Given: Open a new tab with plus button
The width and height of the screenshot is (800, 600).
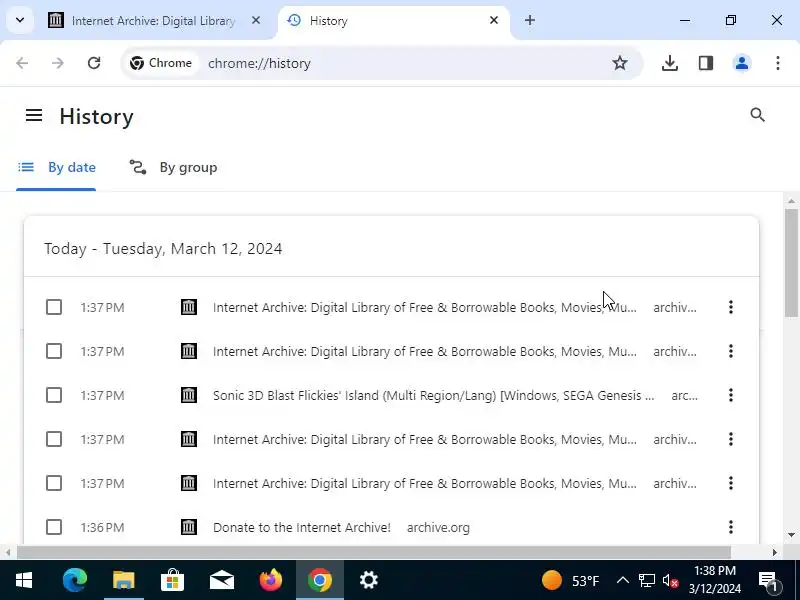Looking at the screenshot, I should (530, 20).
